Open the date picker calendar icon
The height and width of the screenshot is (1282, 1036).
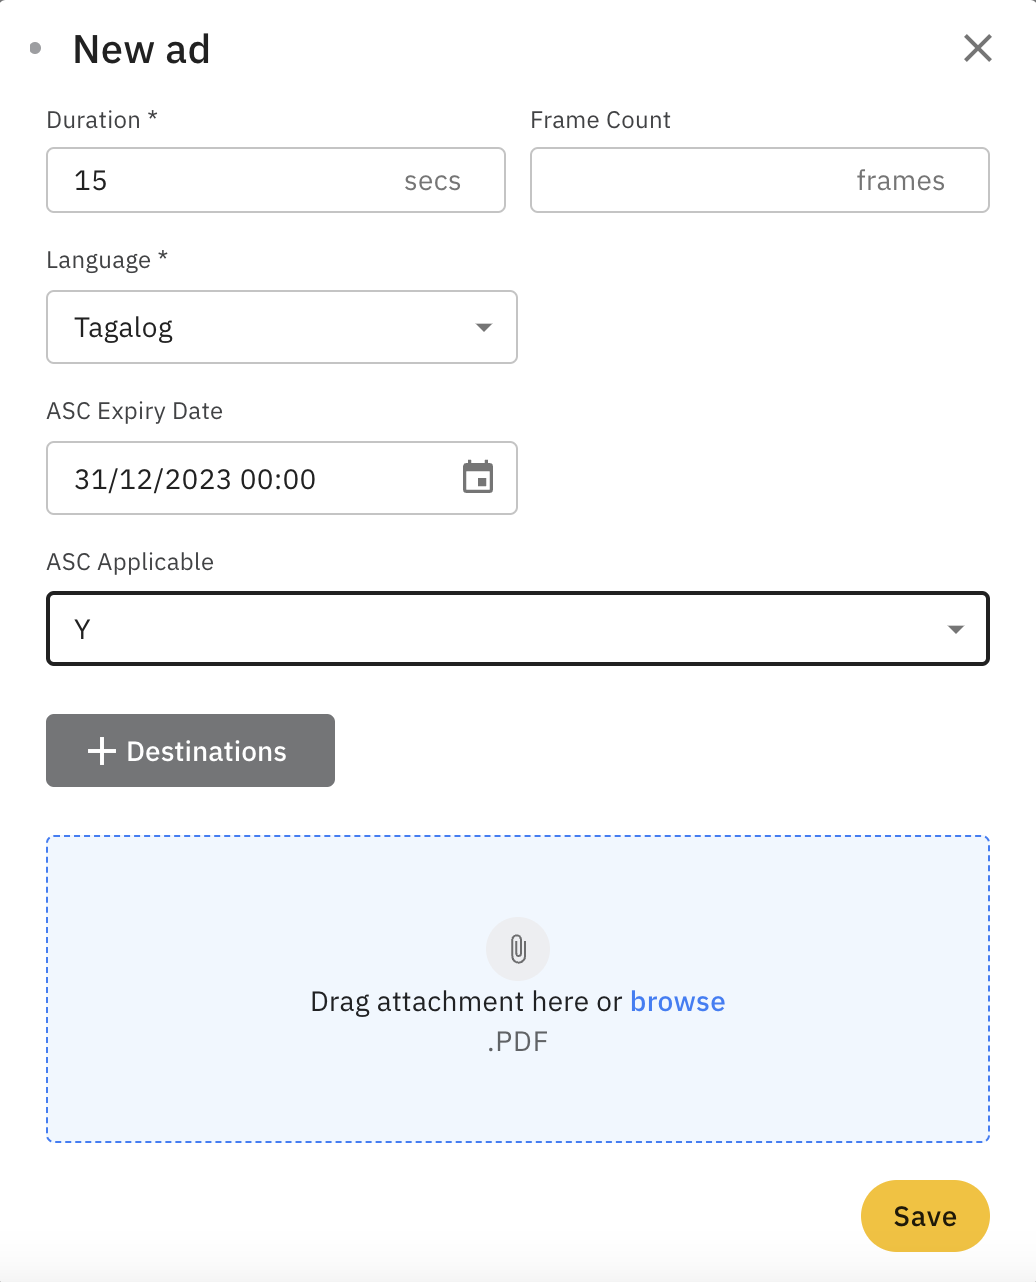pyautogui.click(x=479, y=478)
